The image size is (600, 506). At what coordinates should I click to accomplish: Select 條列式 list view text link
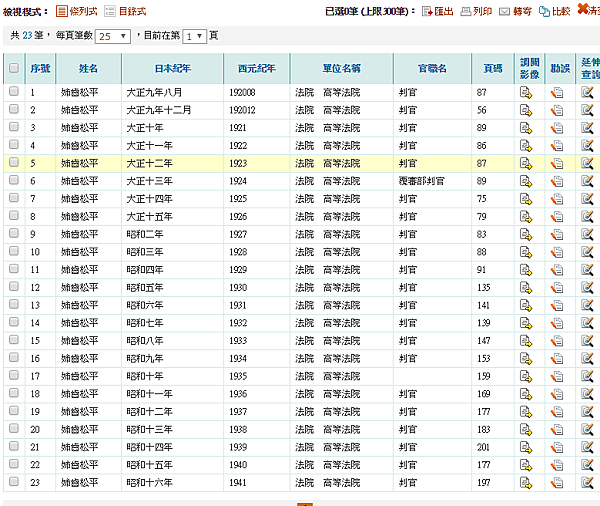click(83, 11)
